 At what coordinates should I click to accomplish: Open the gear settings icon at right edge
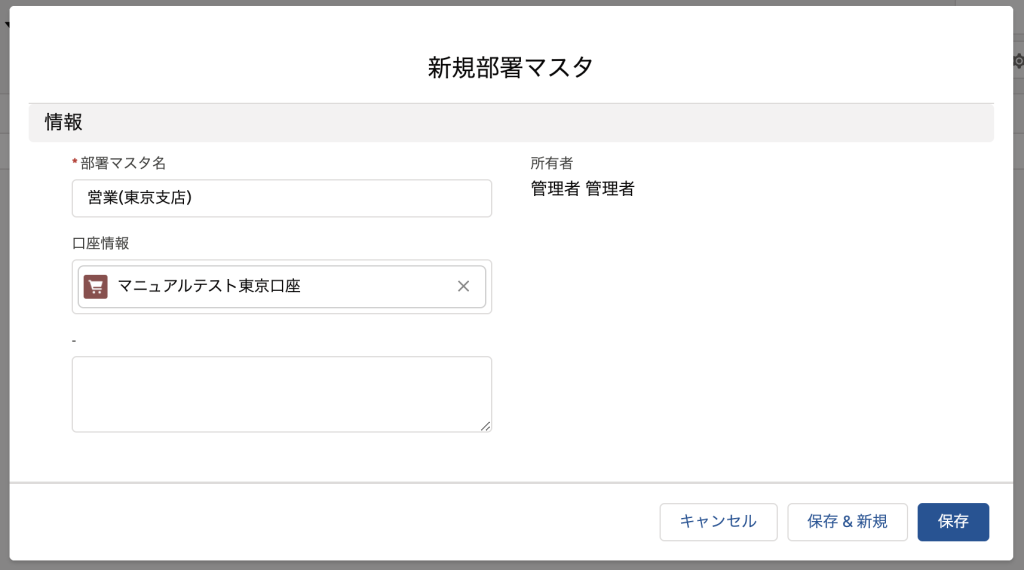click(x=1019, y=61)
